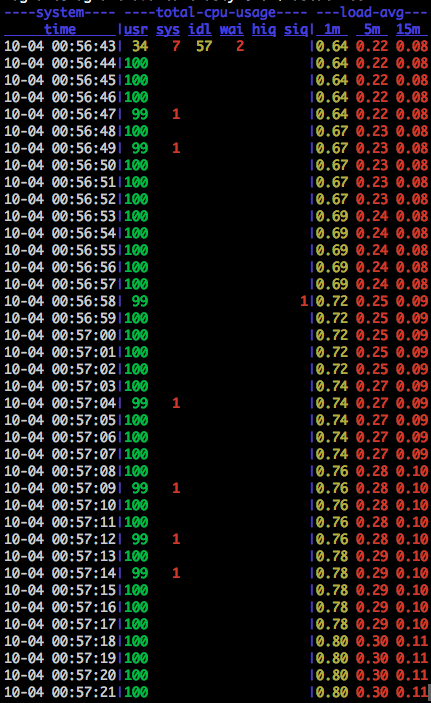Click the 'load-avg' group header

click(372, 13)
